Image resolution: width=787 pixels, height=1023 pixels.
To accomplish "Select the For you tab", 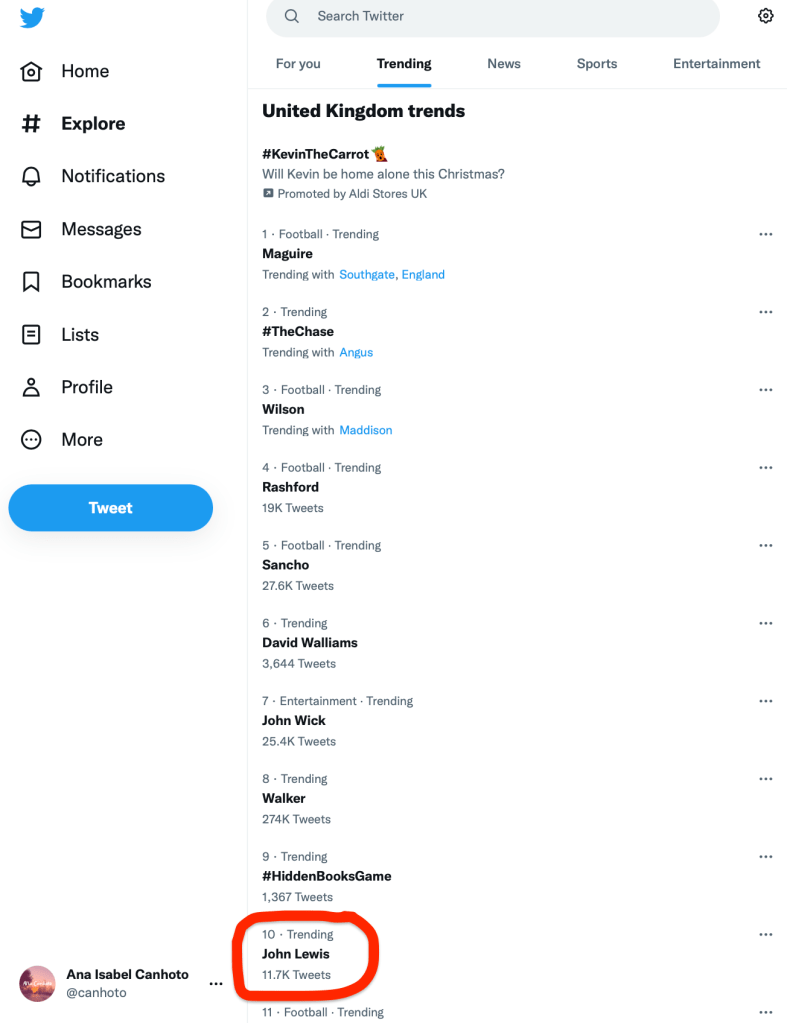I will pos(298,64).
